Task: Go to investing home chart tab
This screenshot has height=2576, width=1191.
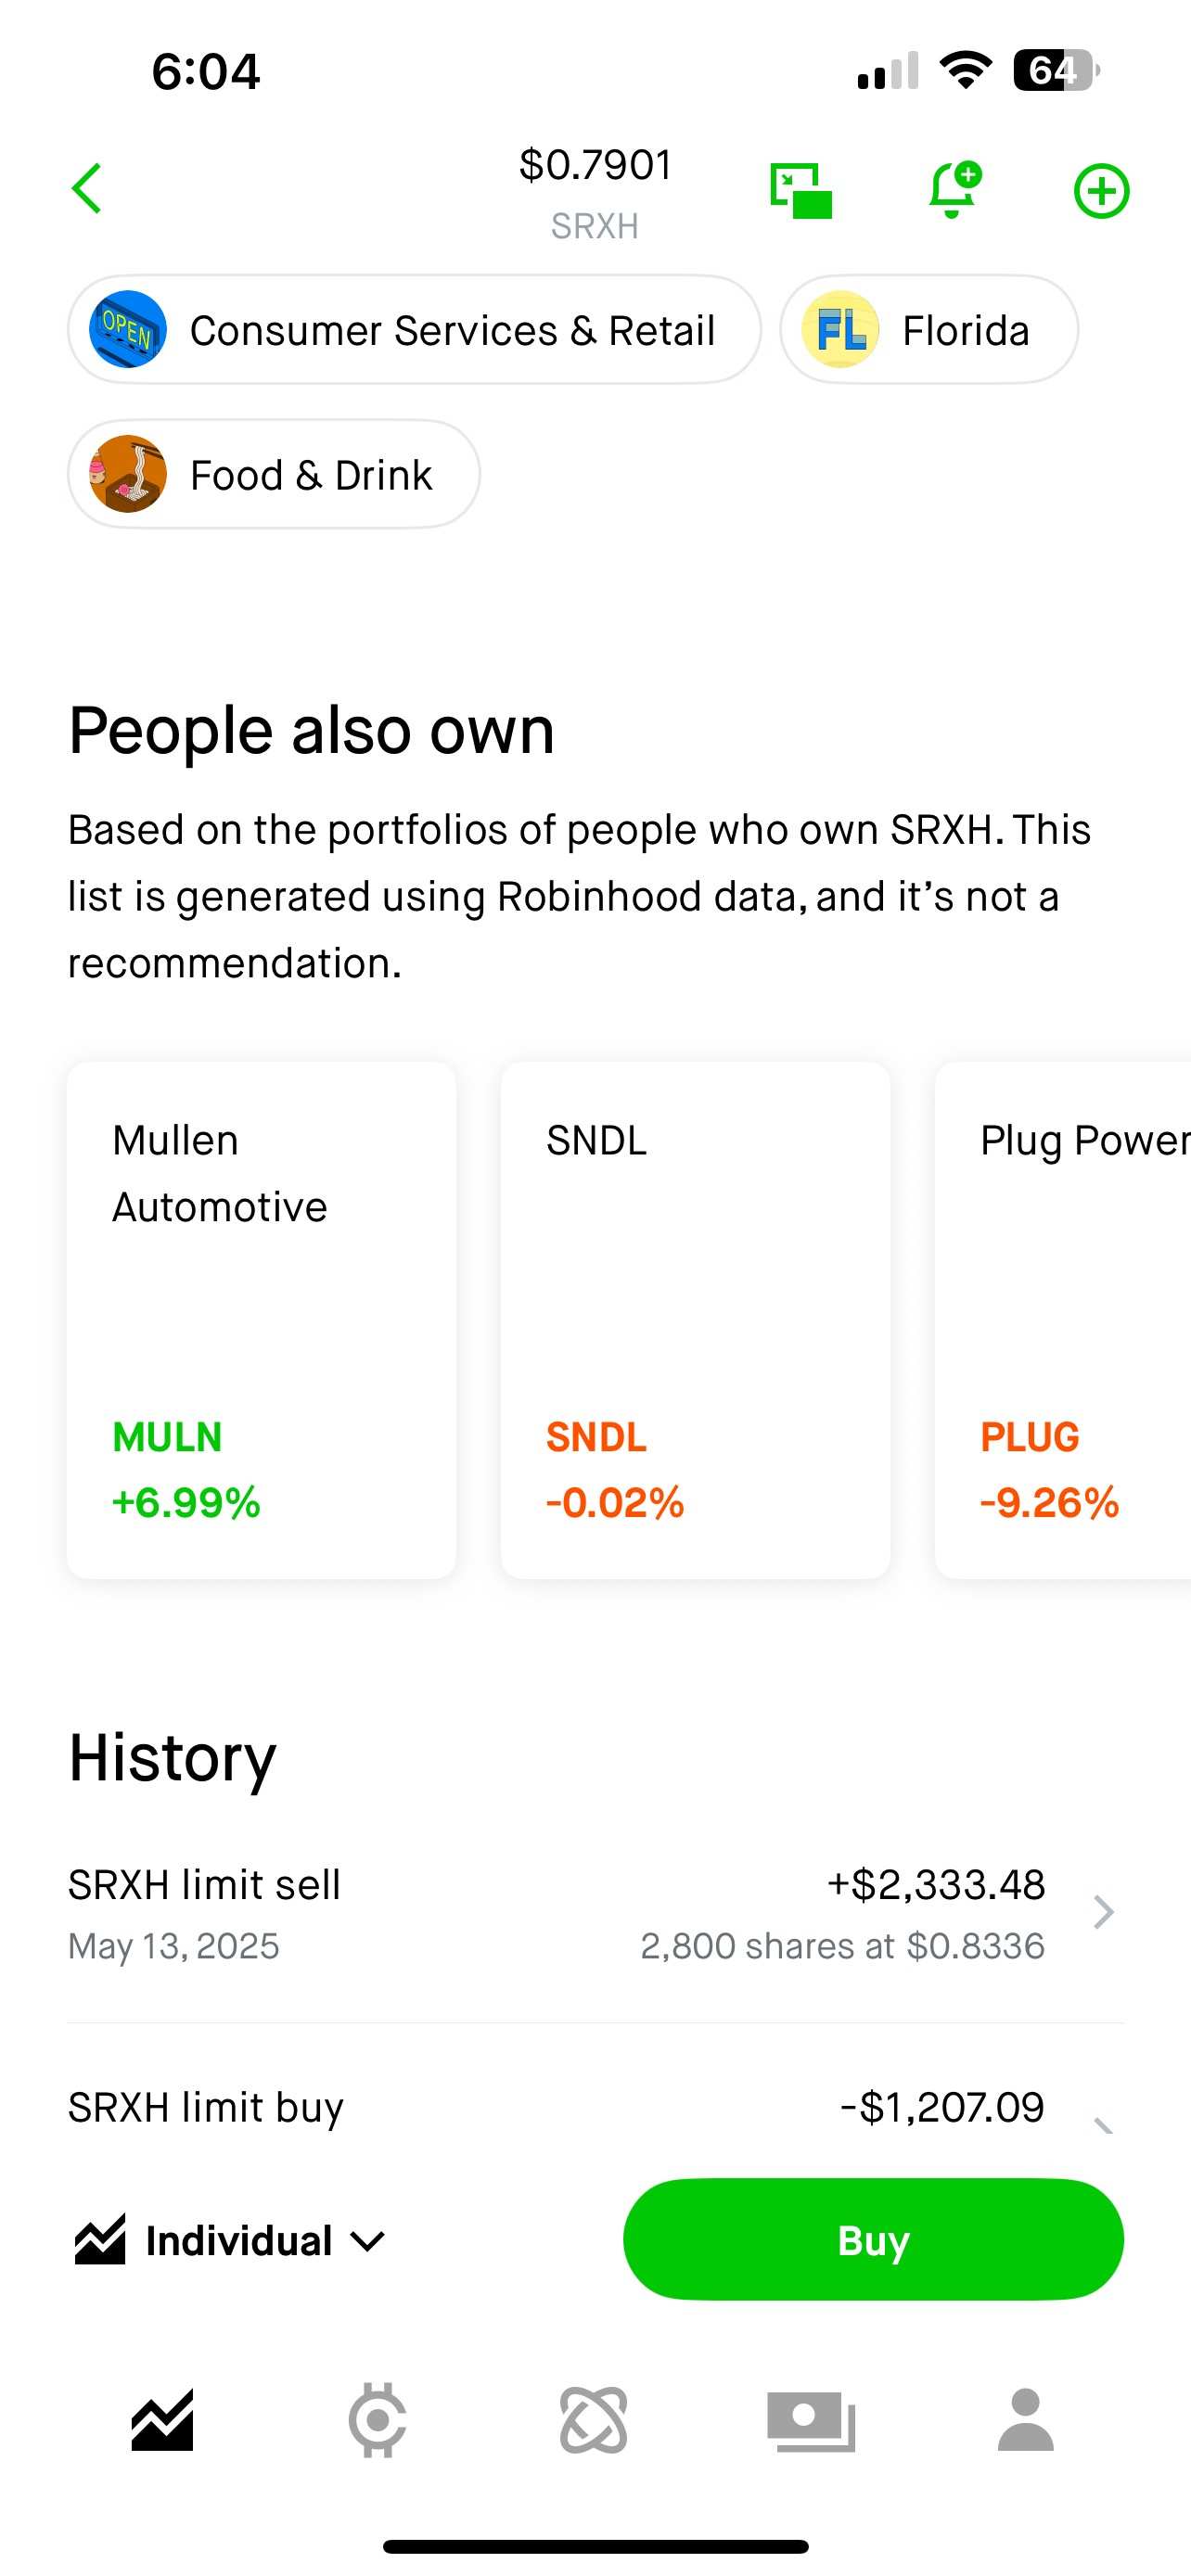Action: (x=162, y=2420)
